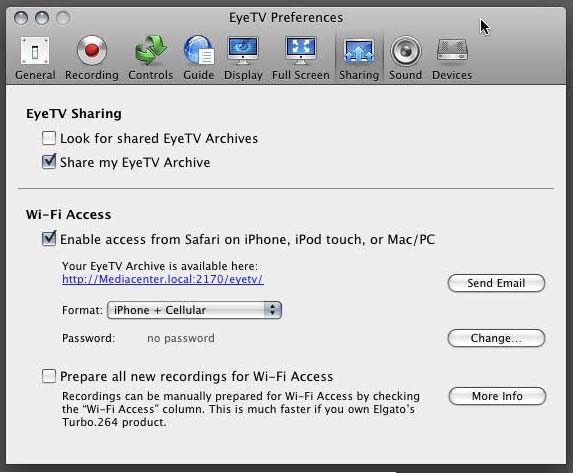This screenshot has width=573, height=473.
Task: Click 'Your EyeTV Archive is available here:' text
Action: click(x=160, y=266)
